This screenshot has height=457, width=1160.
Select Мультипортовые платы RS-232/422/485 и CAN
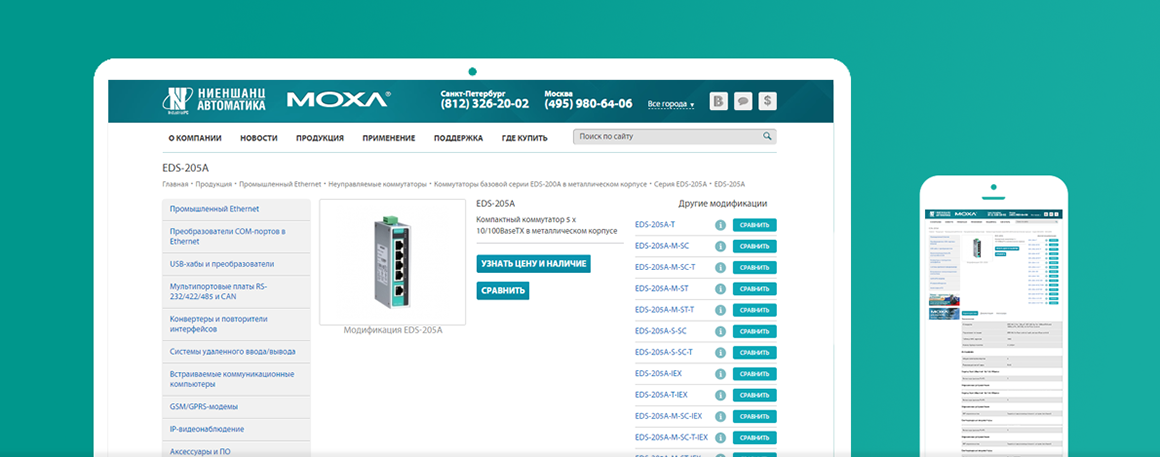236,291
